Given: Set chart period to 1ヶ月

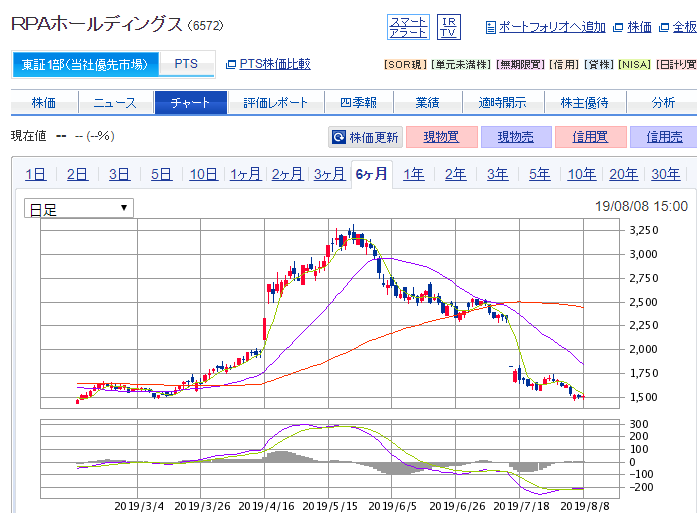Looking at the screenshot, I should [245, 174].
